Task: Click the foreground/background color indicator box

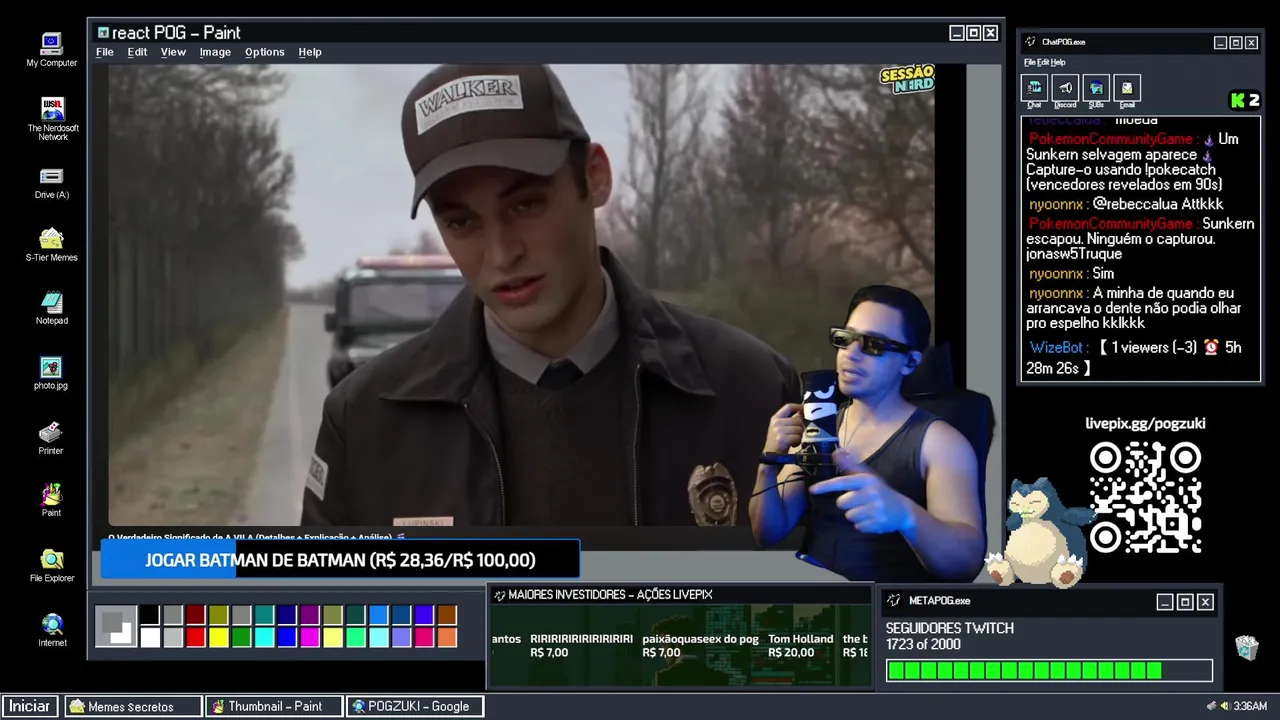Action: tap(116, 626)
